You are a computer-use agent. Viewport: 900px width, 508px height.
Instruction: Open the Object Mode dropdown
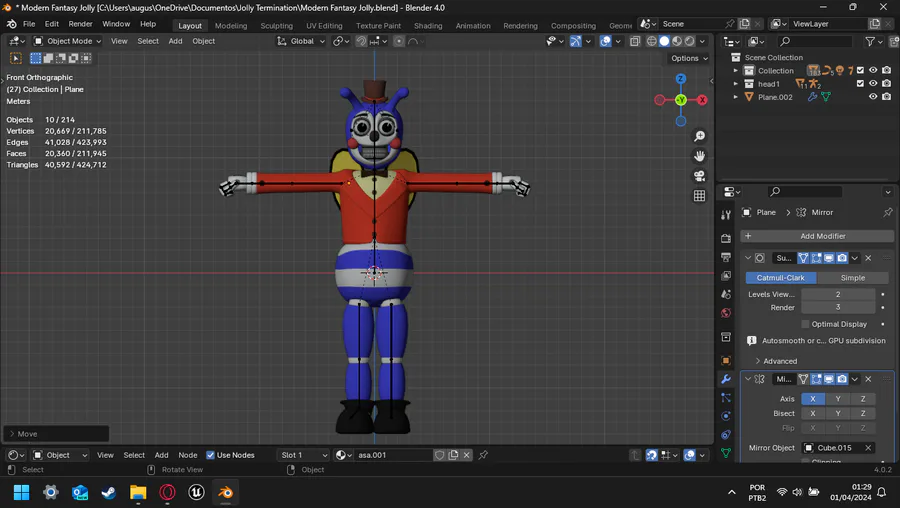click(67, 41)
